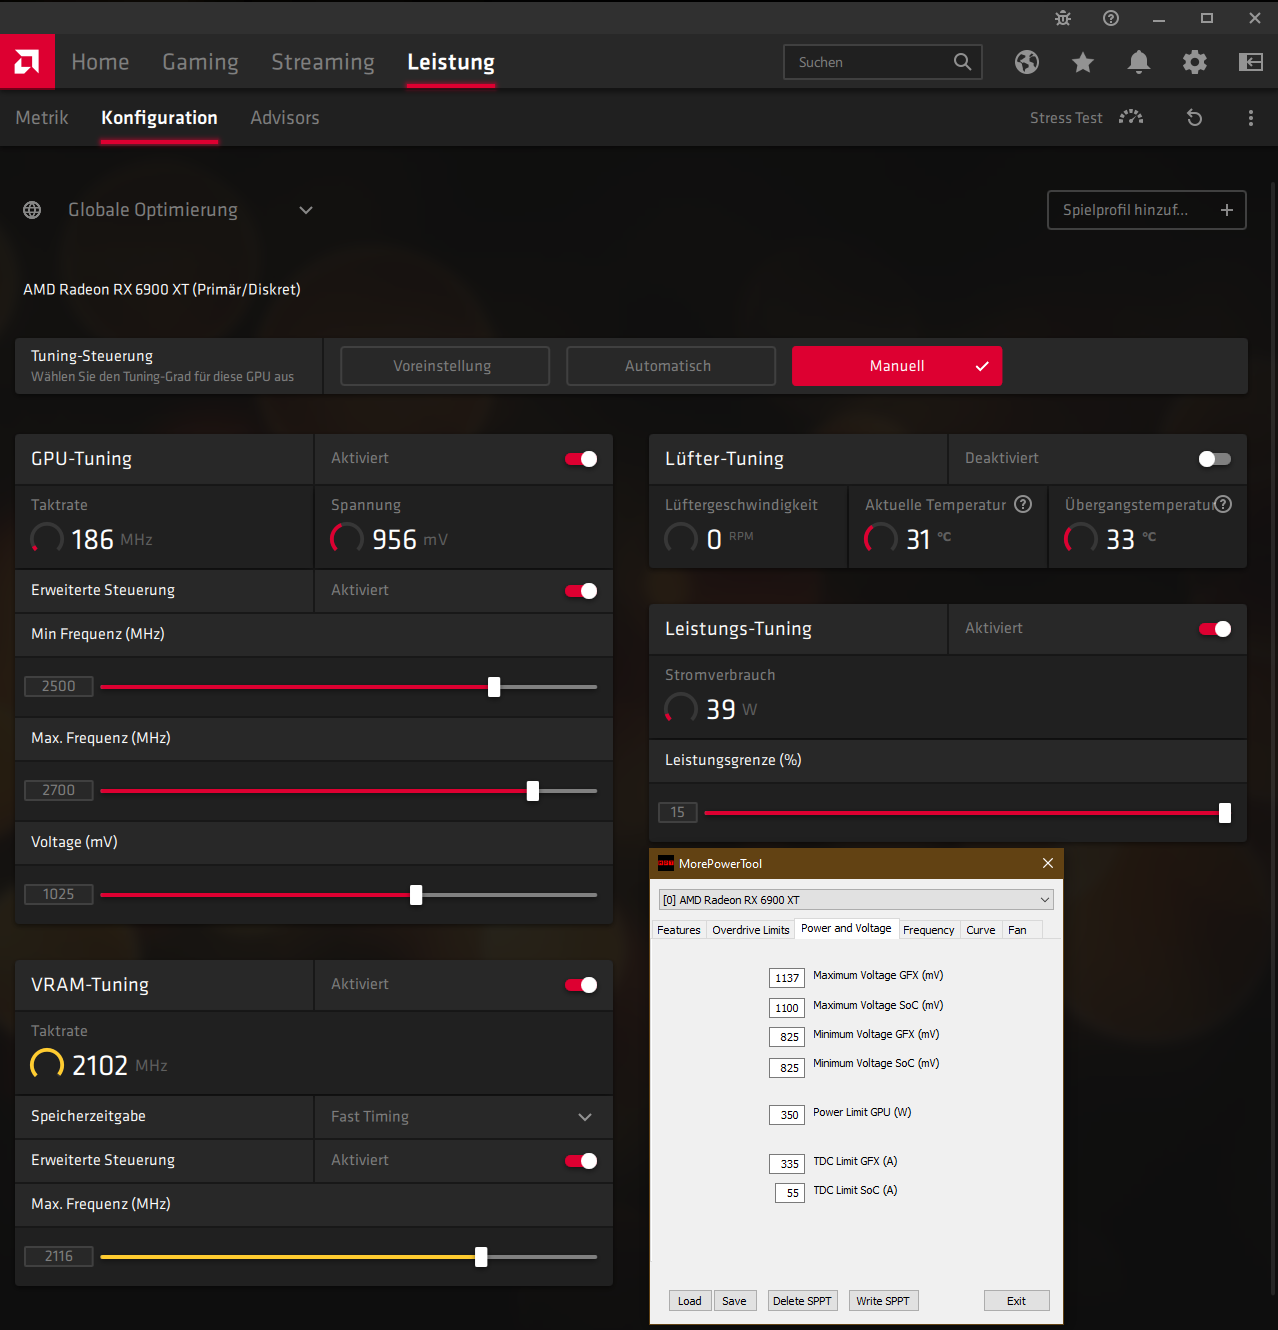Open favorites star icon
Viewport: 1278px width, 1330px height.
click(1083, 62)
